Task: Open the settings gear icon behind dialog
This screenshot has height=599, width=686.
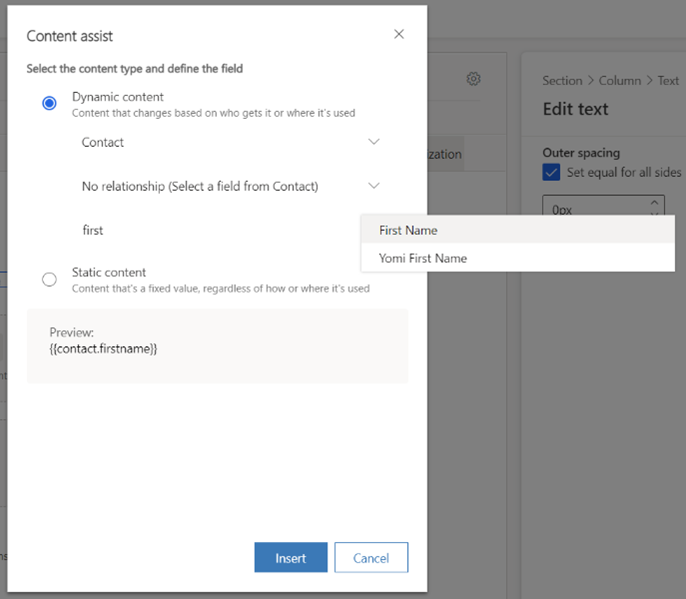Action: pos(473,79)
